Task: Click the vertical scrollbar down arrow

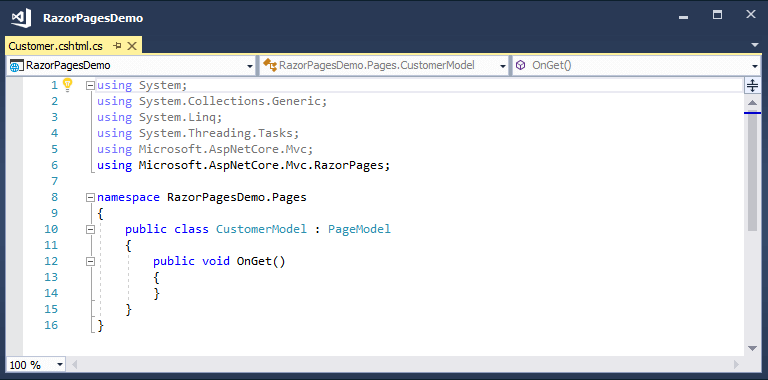Action: (x=752, y=348)
